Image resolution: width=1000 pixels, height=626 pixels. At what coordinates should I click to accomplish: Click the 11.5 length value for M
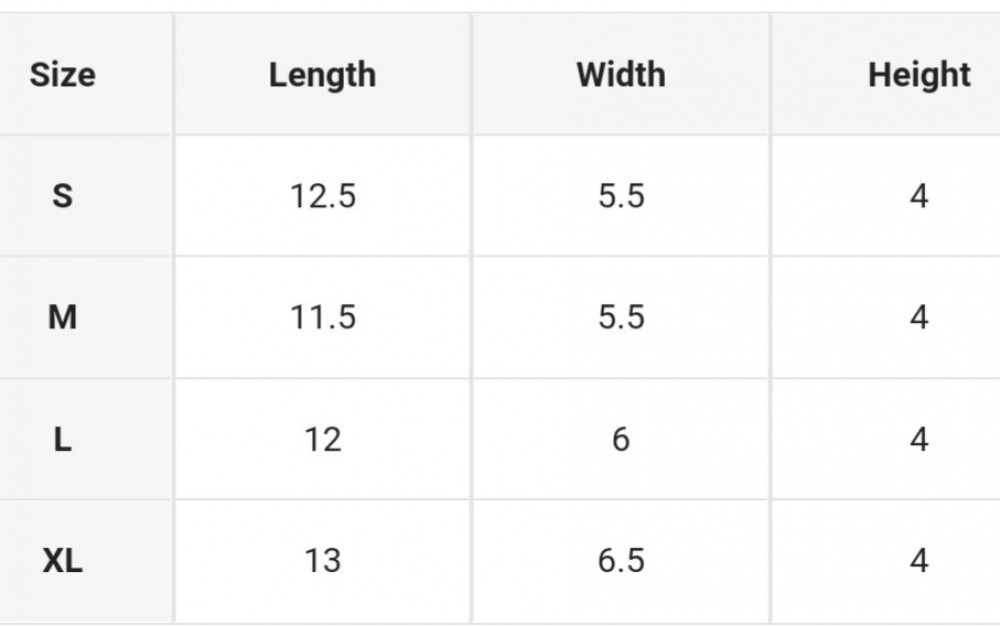pos(323,317)
